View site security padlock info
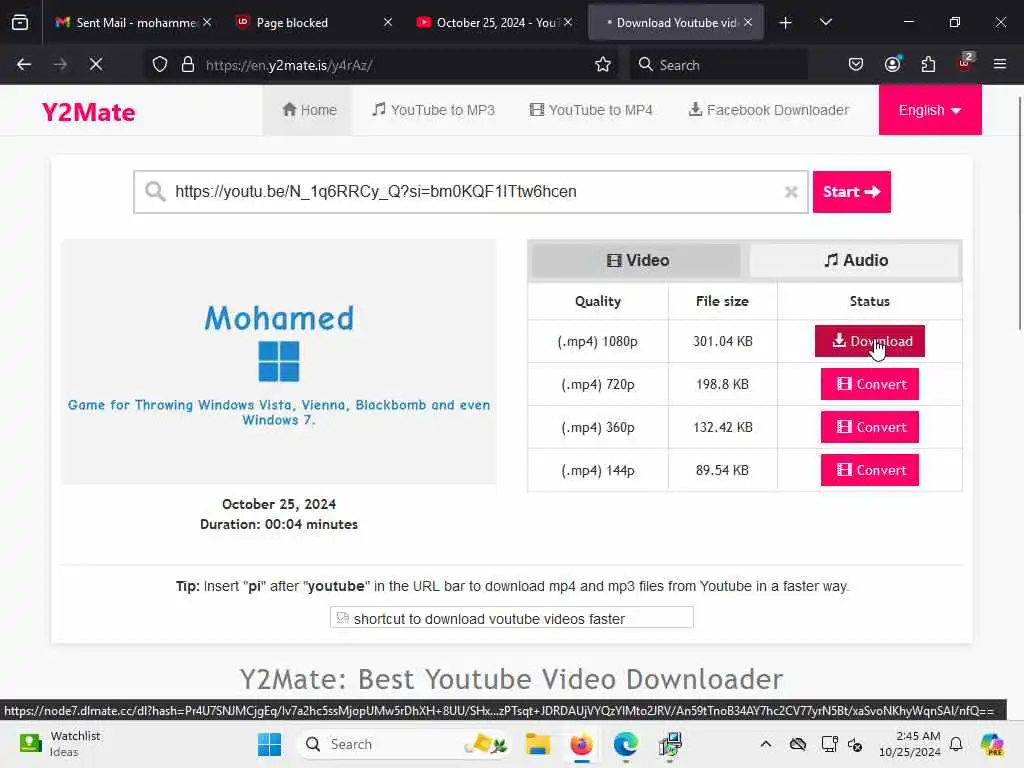 (x=188, y=64)
